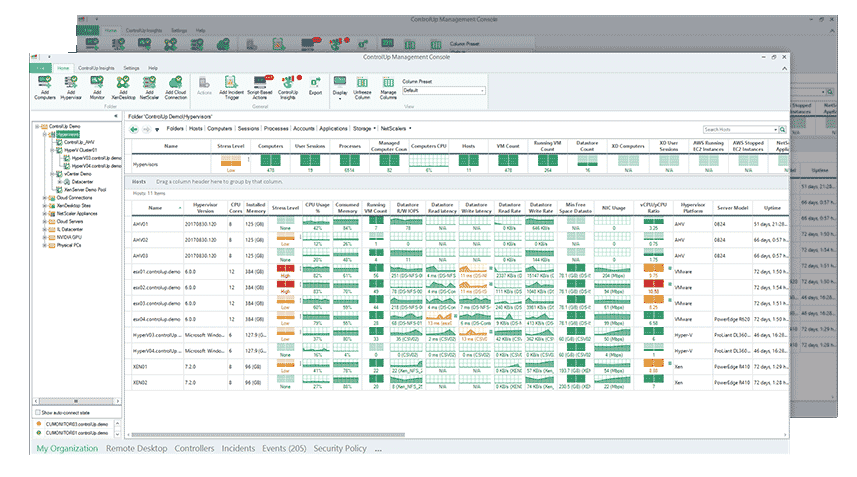Click the bottom tab overflow ellipsis
857x477 pixels.
point(378,449)
